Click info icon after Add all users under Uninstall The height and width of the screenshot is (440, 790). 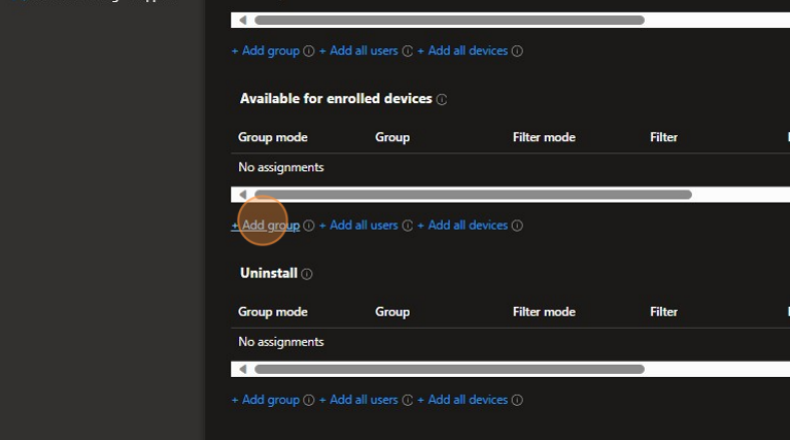(x=407, y=400)
